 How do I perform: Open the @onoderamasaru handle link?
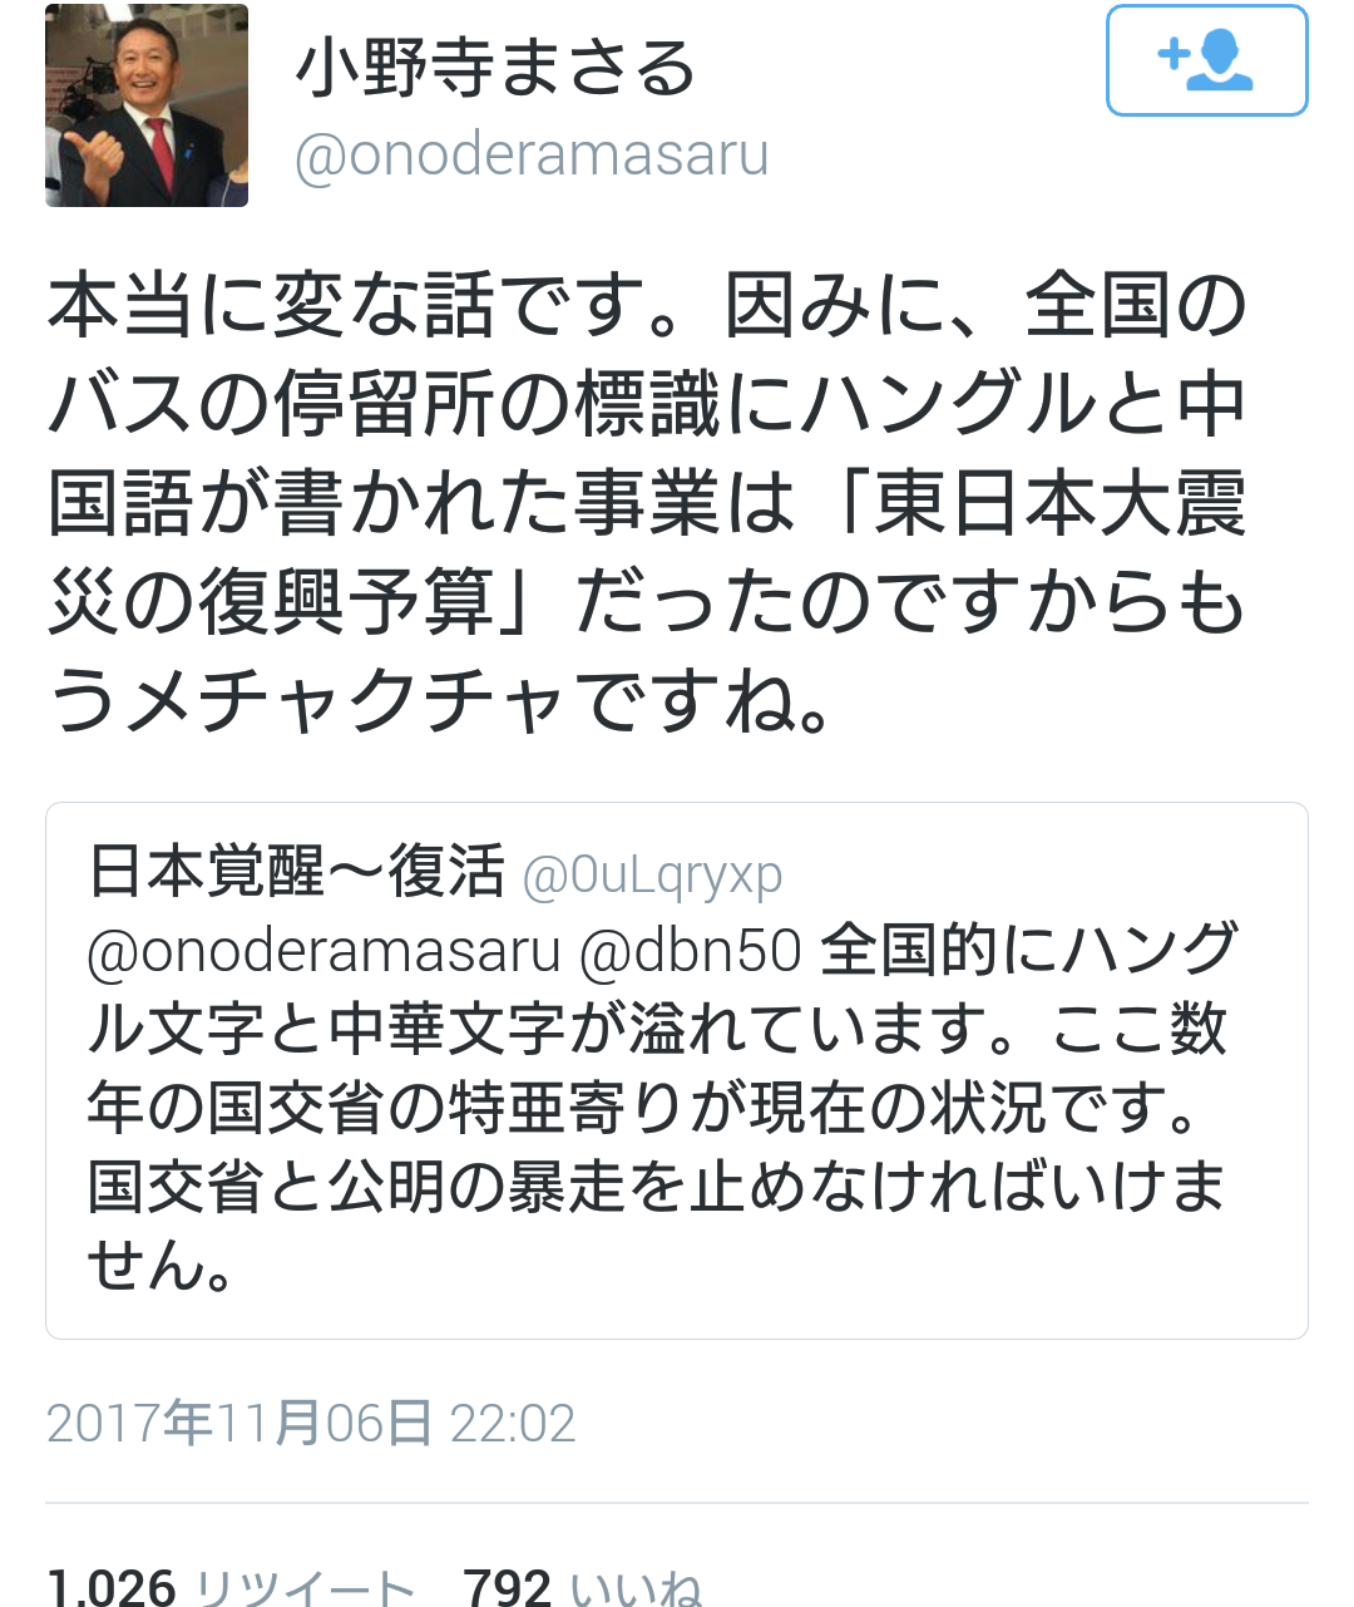(x=532, y=154)
